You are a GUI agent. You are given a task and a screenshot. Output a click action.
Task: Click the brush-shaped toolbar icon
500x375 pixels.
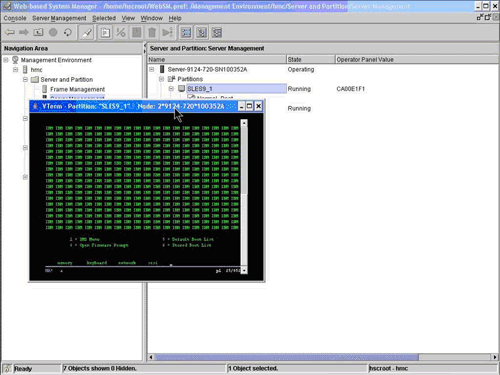tap(87, 33)
